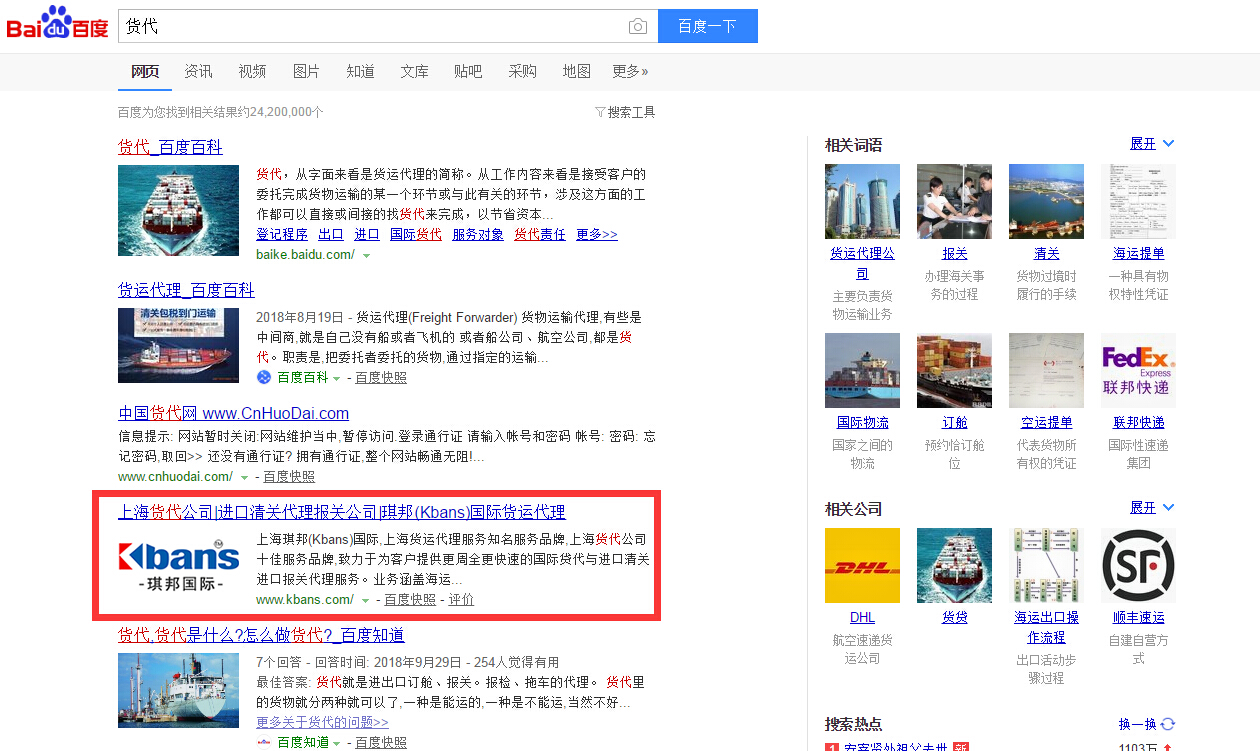The height and width of the screenshot is (751, 1260).
Task: Open the 国际物流 related term link
Action: 862,422
